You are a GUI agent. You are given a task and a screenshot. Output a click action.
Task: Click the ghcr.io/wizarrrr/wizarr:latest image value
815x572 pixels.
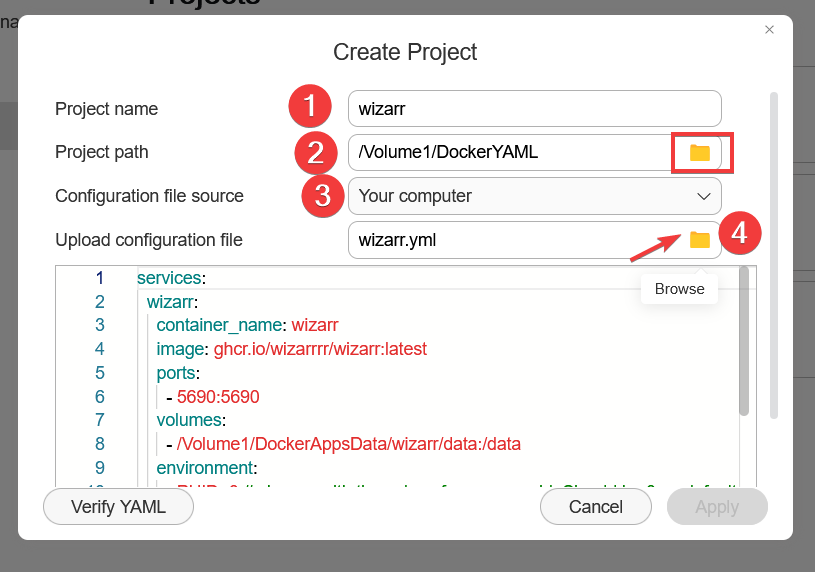pyautogui.click(x=320, y=349)
